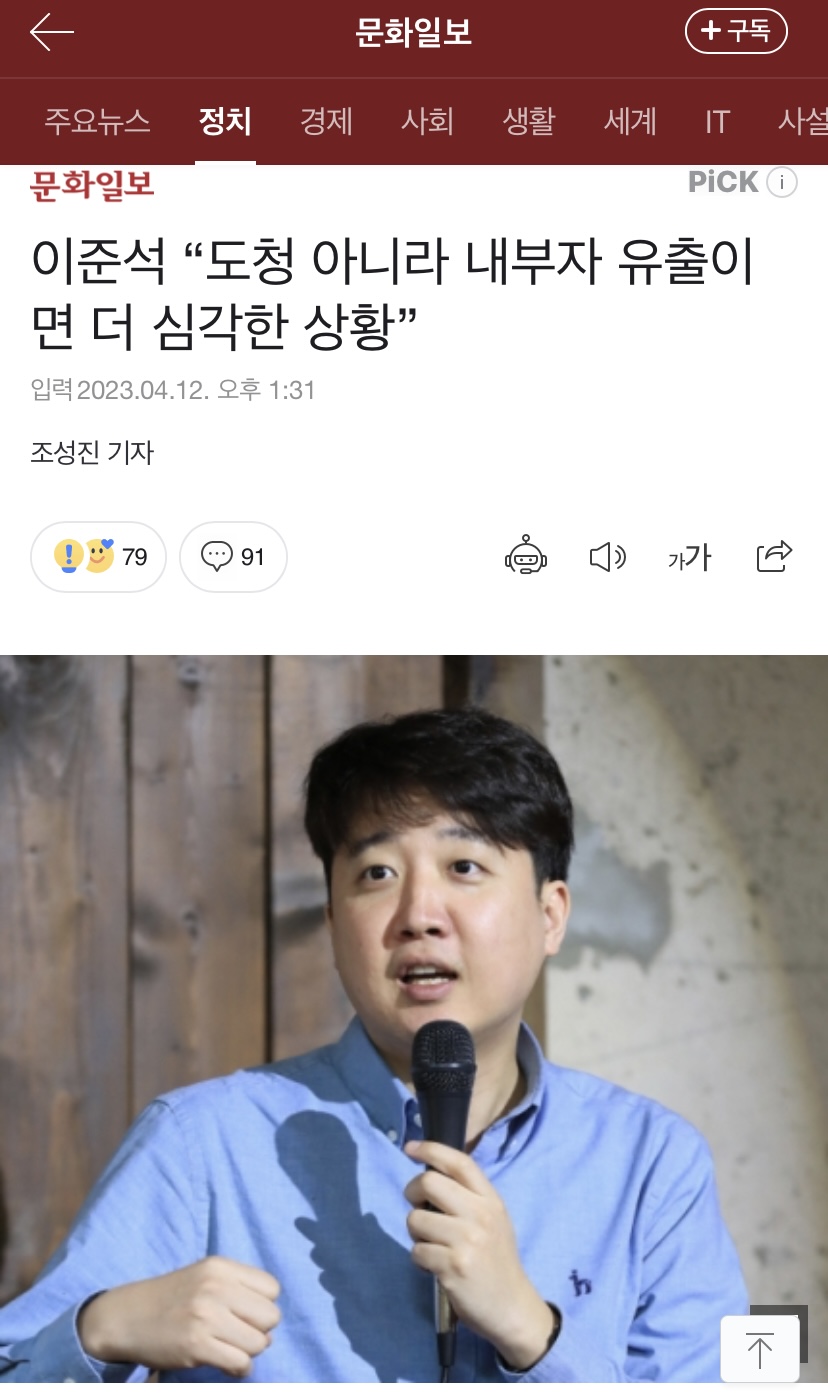The height and width of the screenshot is (1399, 828).
Task: Share the article via share icon
Action: click(774, 556)
